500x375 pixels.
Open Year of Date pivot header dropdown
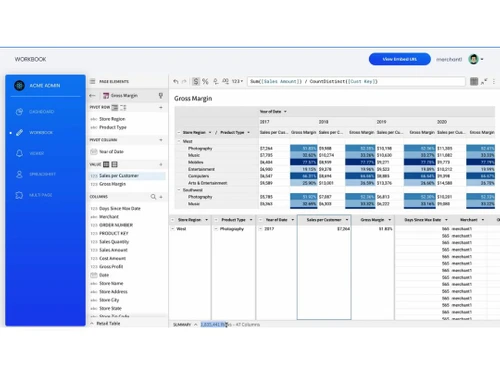coord(285,112)
